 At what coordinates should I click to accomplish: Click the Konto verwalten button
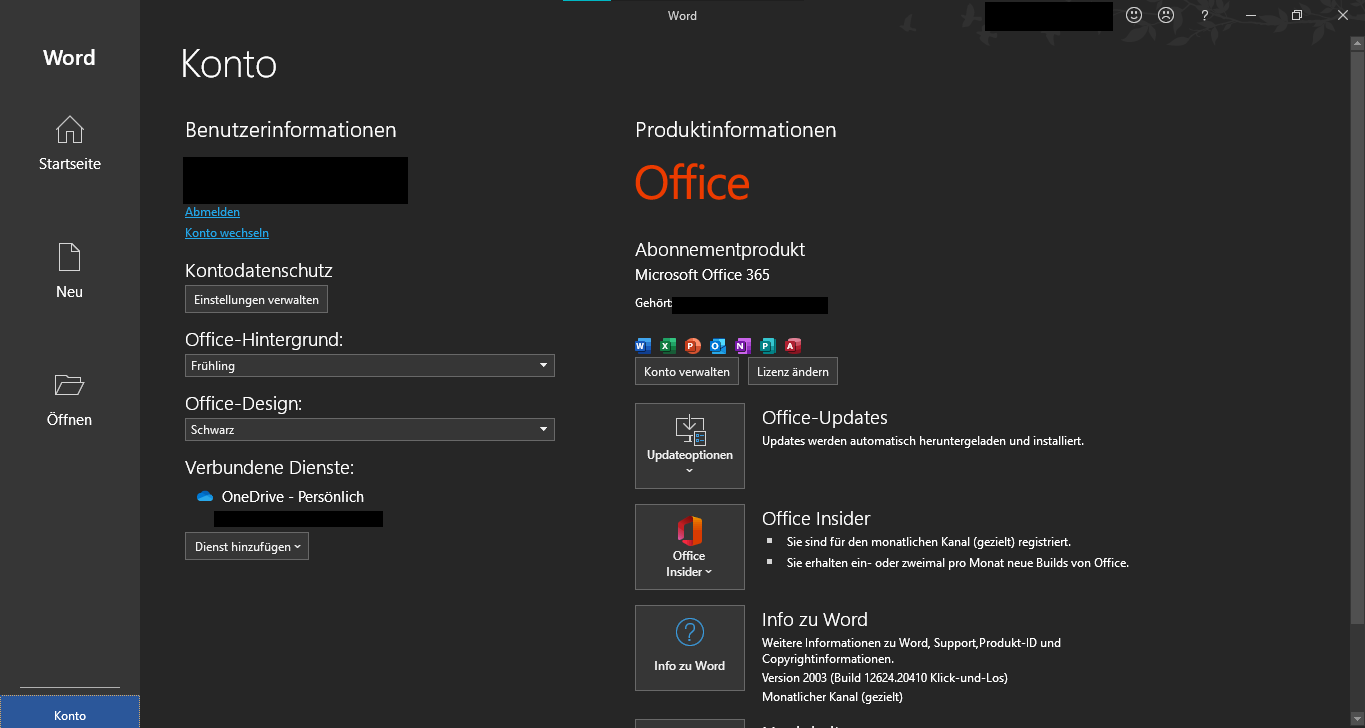tap(687, 372)
